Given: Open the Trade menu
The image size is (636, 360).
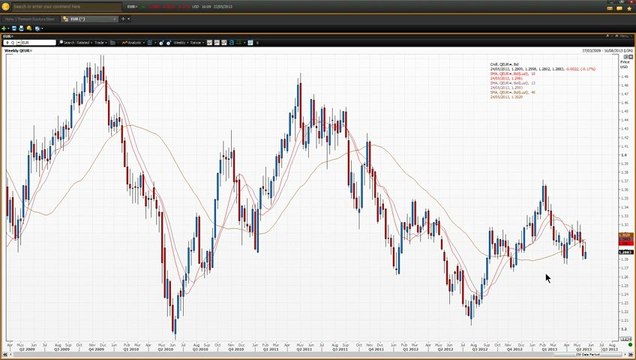Looking at the screenshot, I should pos(101,43).
